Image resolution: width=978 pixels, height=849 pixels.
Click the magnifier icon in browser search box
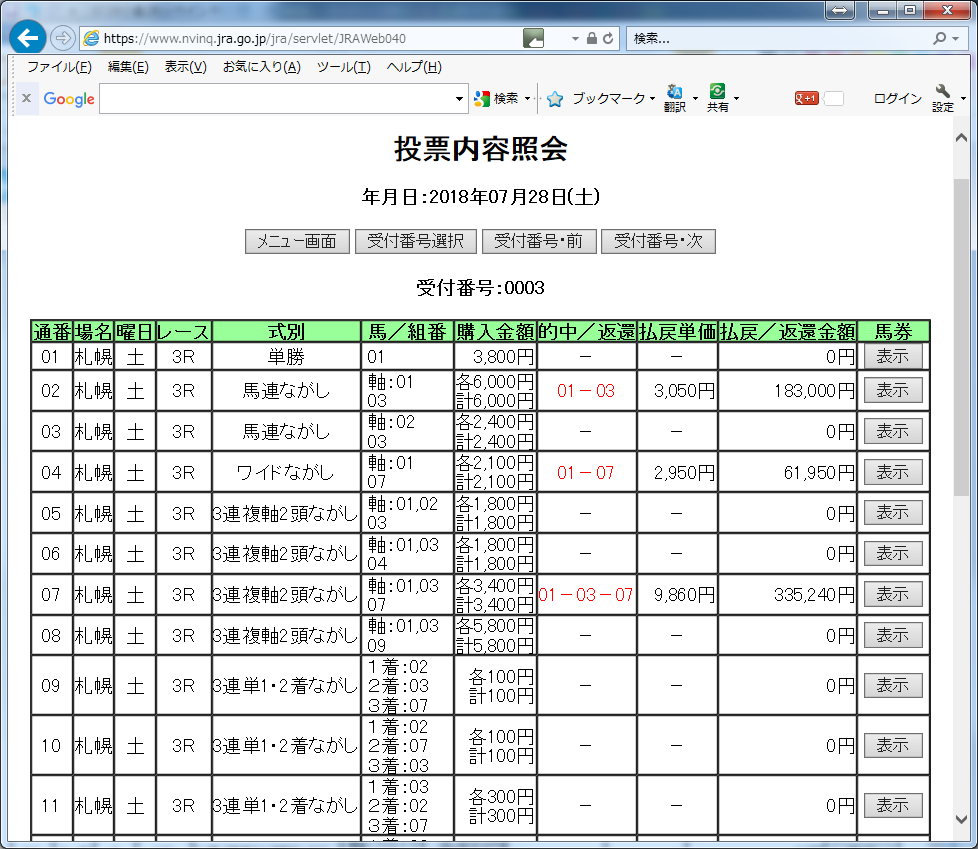click(x=939, y=38)
